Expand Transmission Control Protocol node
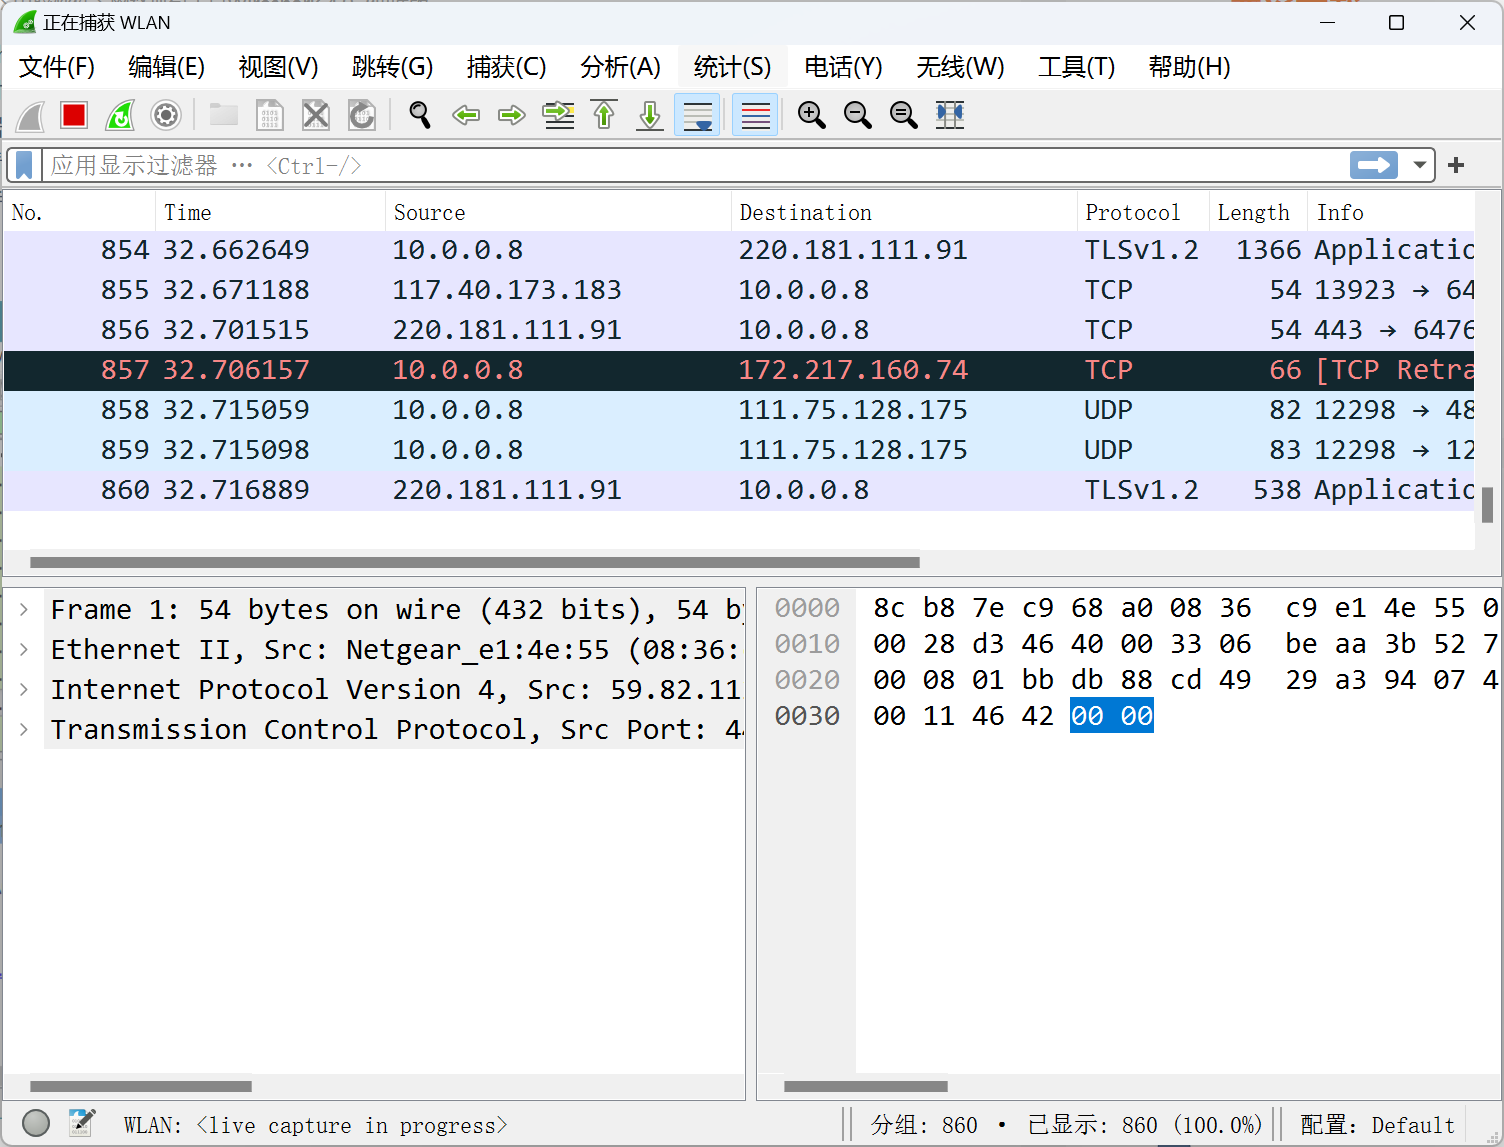Screen dimensions: 1504x1147 tap(24, 729)
